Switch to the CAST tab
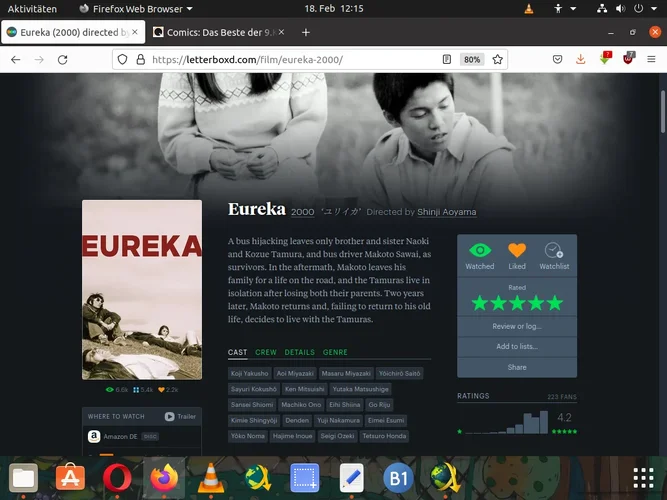This screenshot has height=500, width=667. point(237,352)
